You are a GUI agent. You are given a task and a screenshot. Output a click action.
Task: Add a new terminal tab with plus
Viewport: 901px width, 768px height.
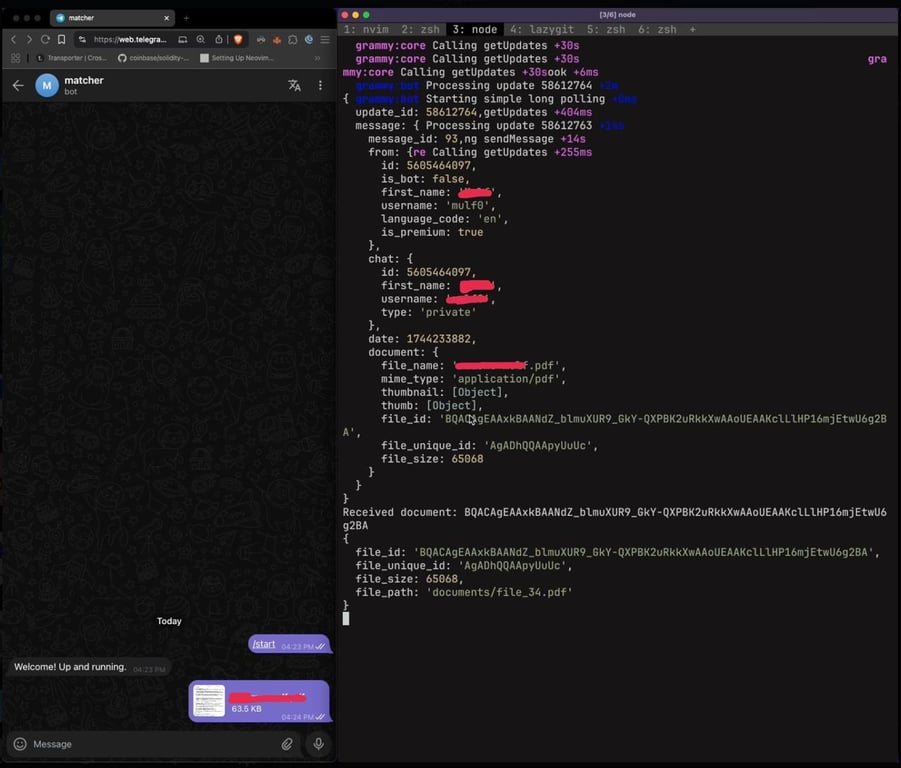point(692,29)
